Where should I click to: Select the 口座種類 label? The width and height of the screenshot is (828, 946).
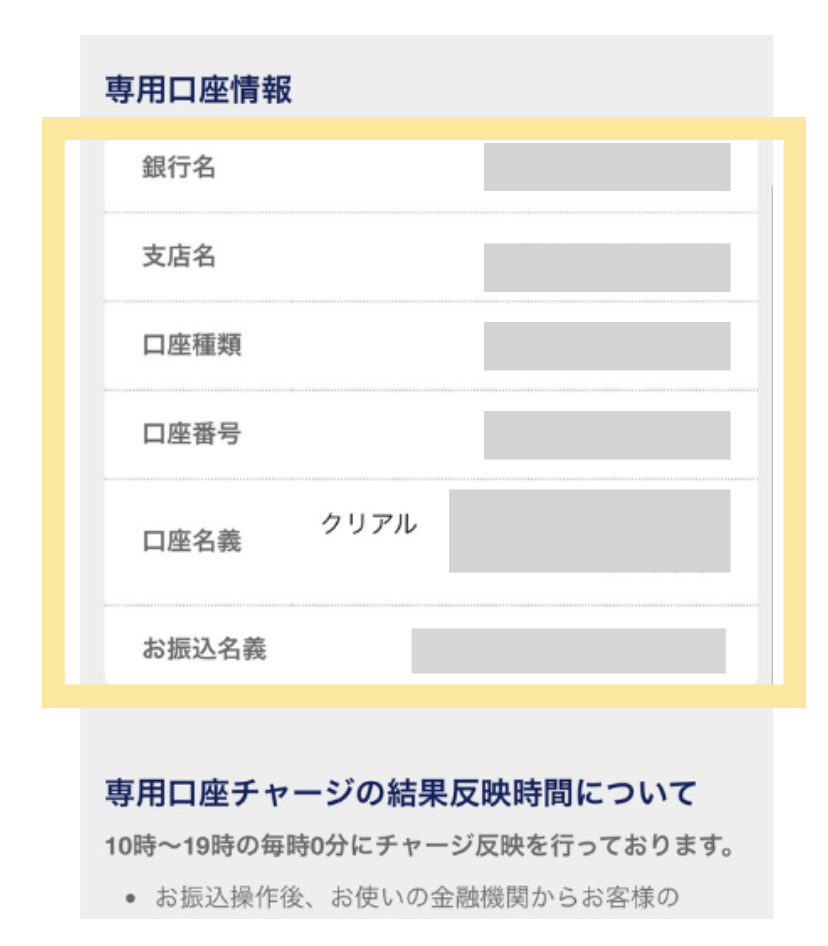pyautogui.click(x=192, y=344)
